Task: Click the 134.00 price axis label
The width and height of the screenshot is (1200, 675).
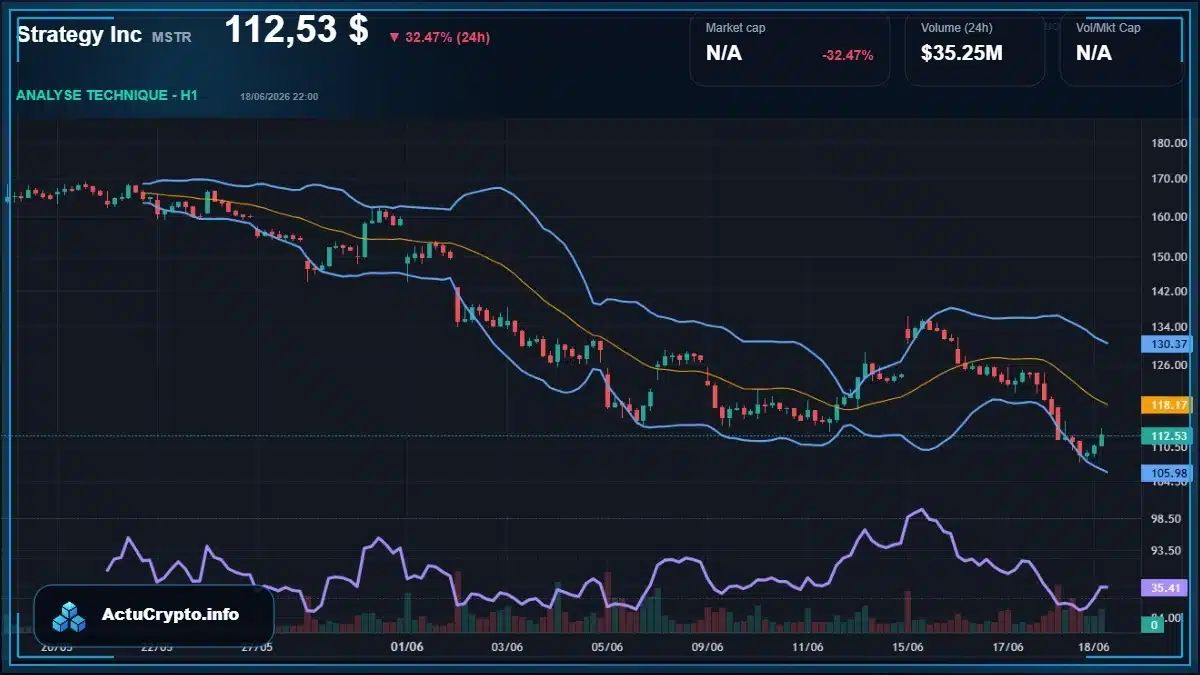Action: click(x=1168, y=327)
